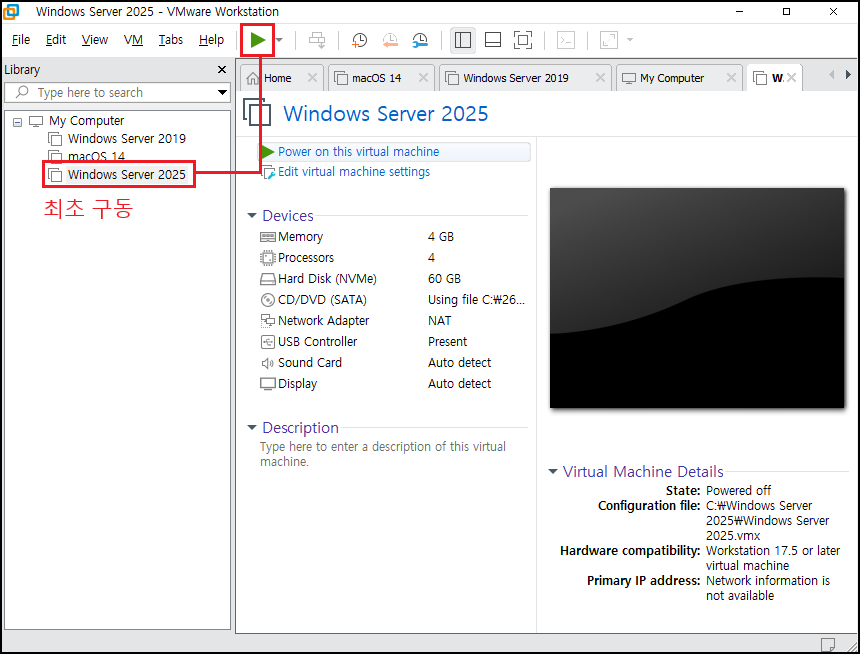Open the power options dropdown arrow
The image size is (860, 654).
click(279, 40)
